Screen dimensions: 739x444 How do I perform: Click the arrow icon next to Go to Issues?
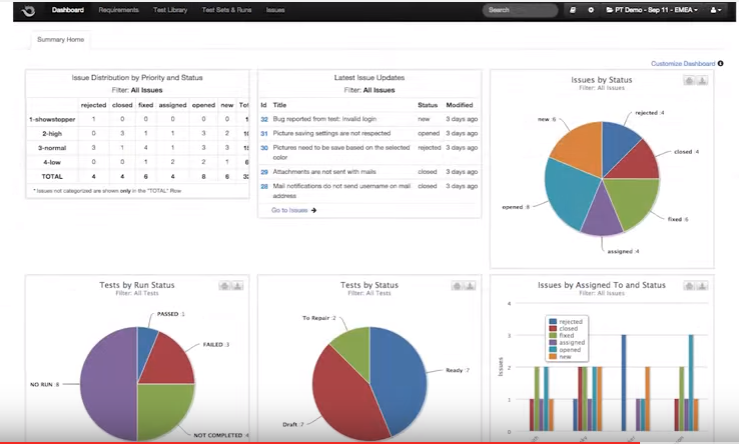[x=314, y=210]
